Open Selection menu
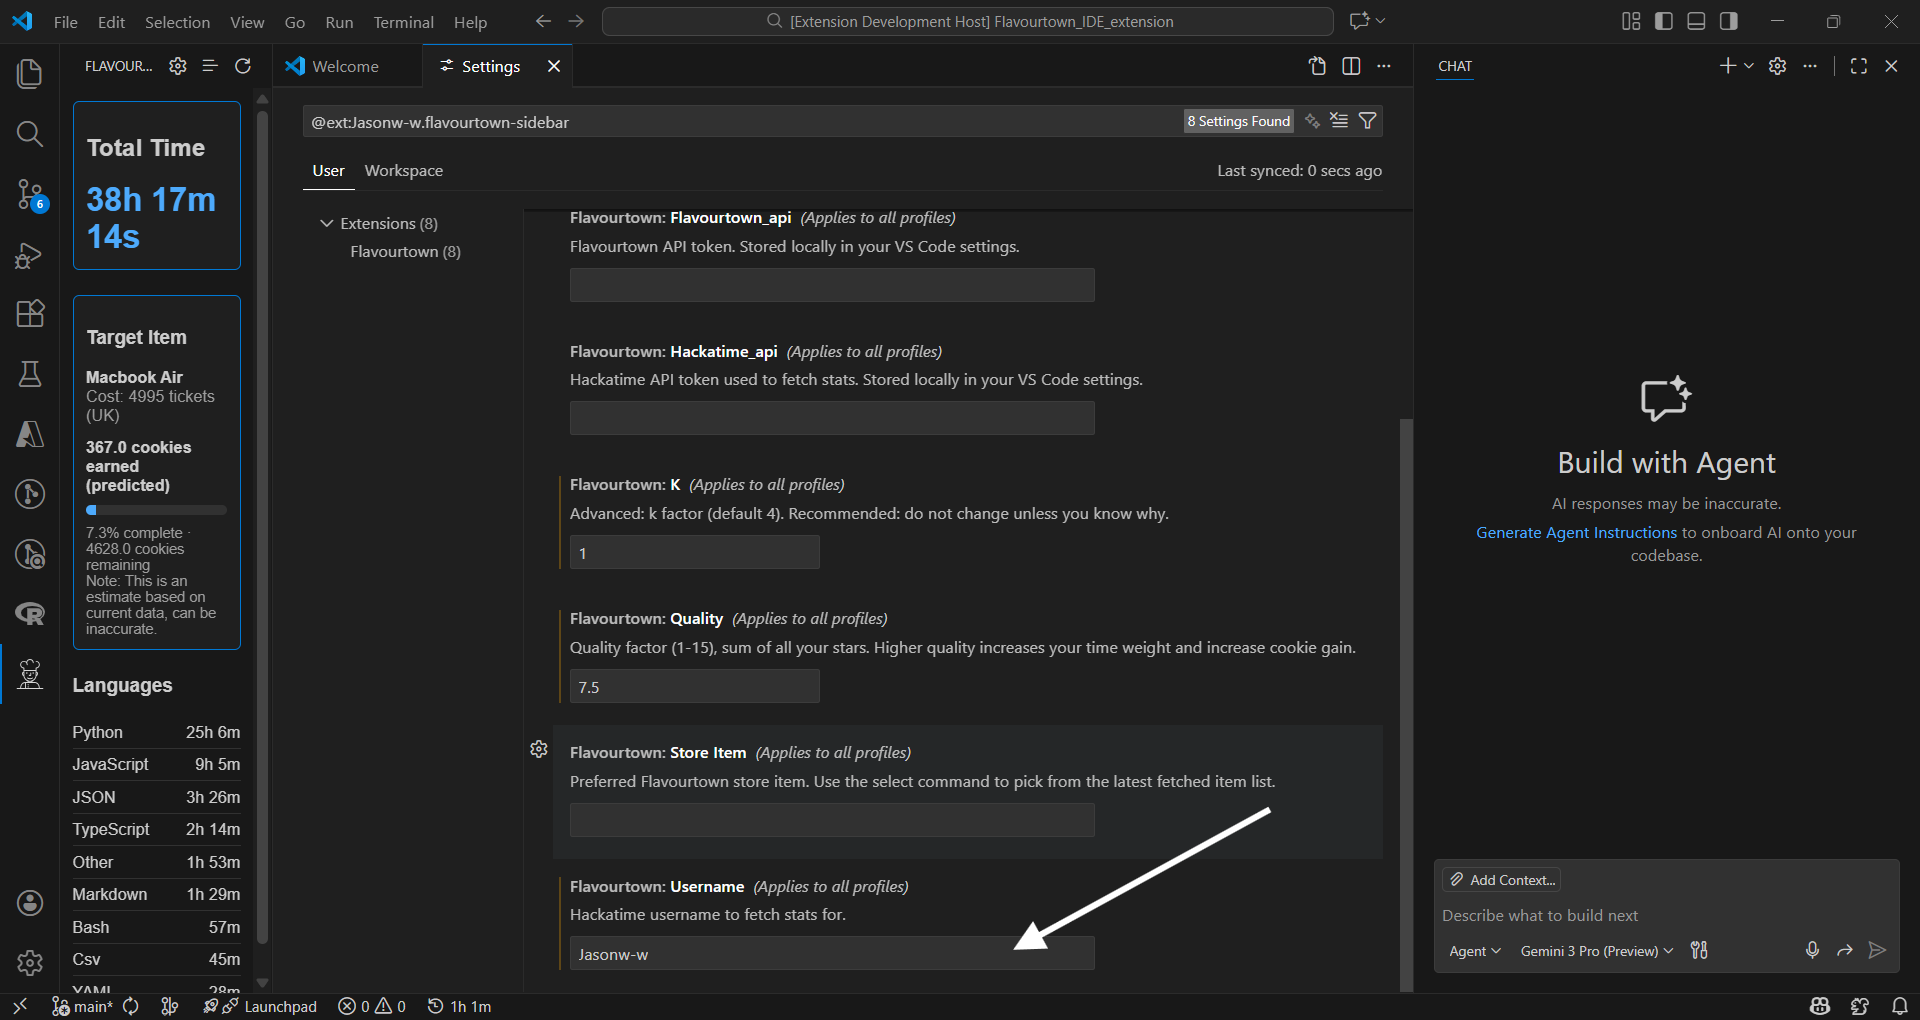Viewport: 1920px width, 1020px height. point(178,22)
